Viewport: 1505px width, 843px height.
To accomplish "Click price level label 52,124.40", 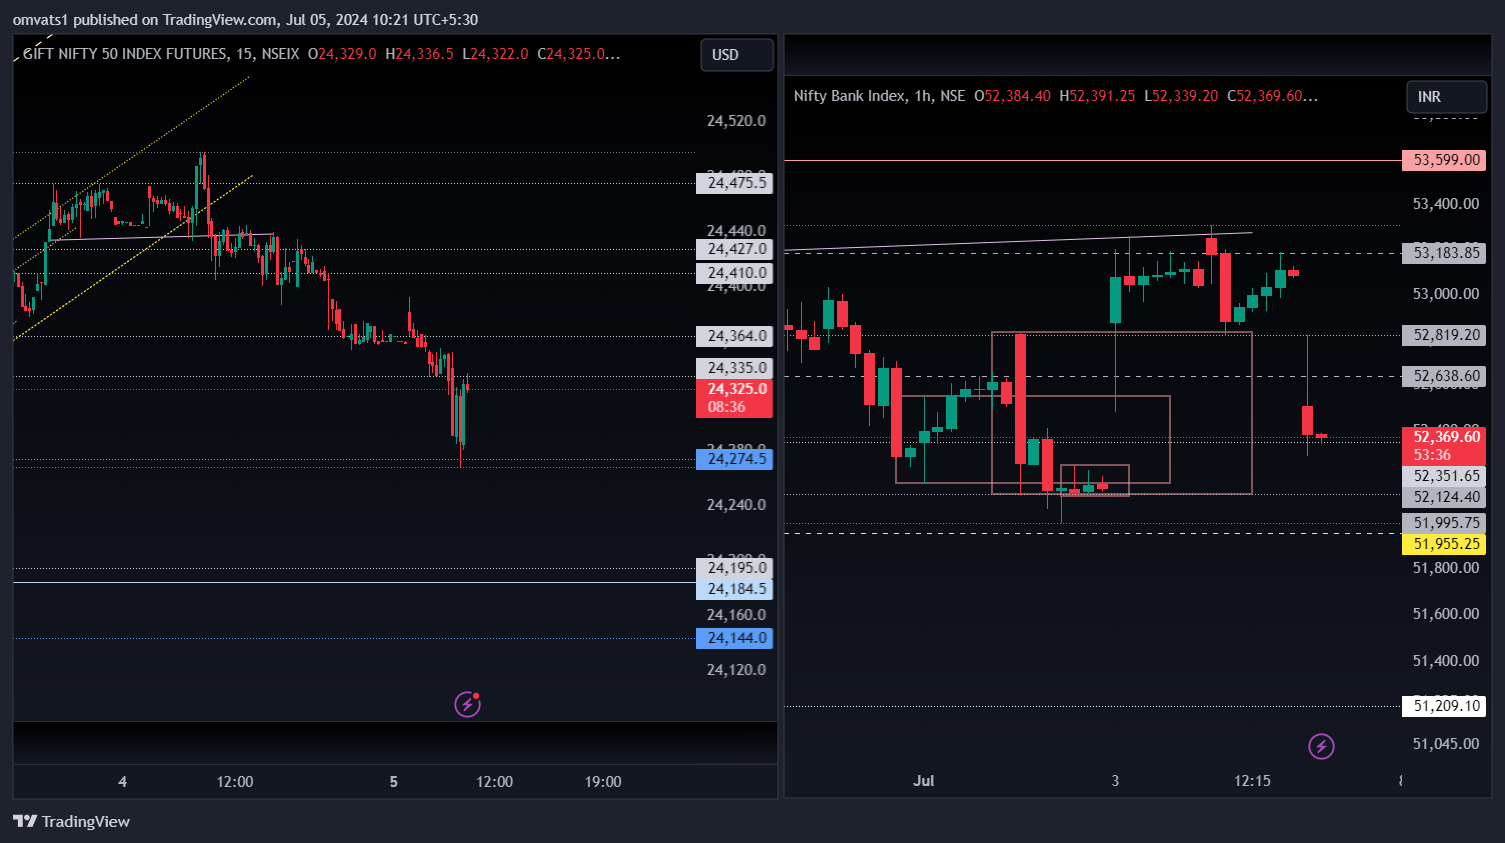I will coord(1444,497).
